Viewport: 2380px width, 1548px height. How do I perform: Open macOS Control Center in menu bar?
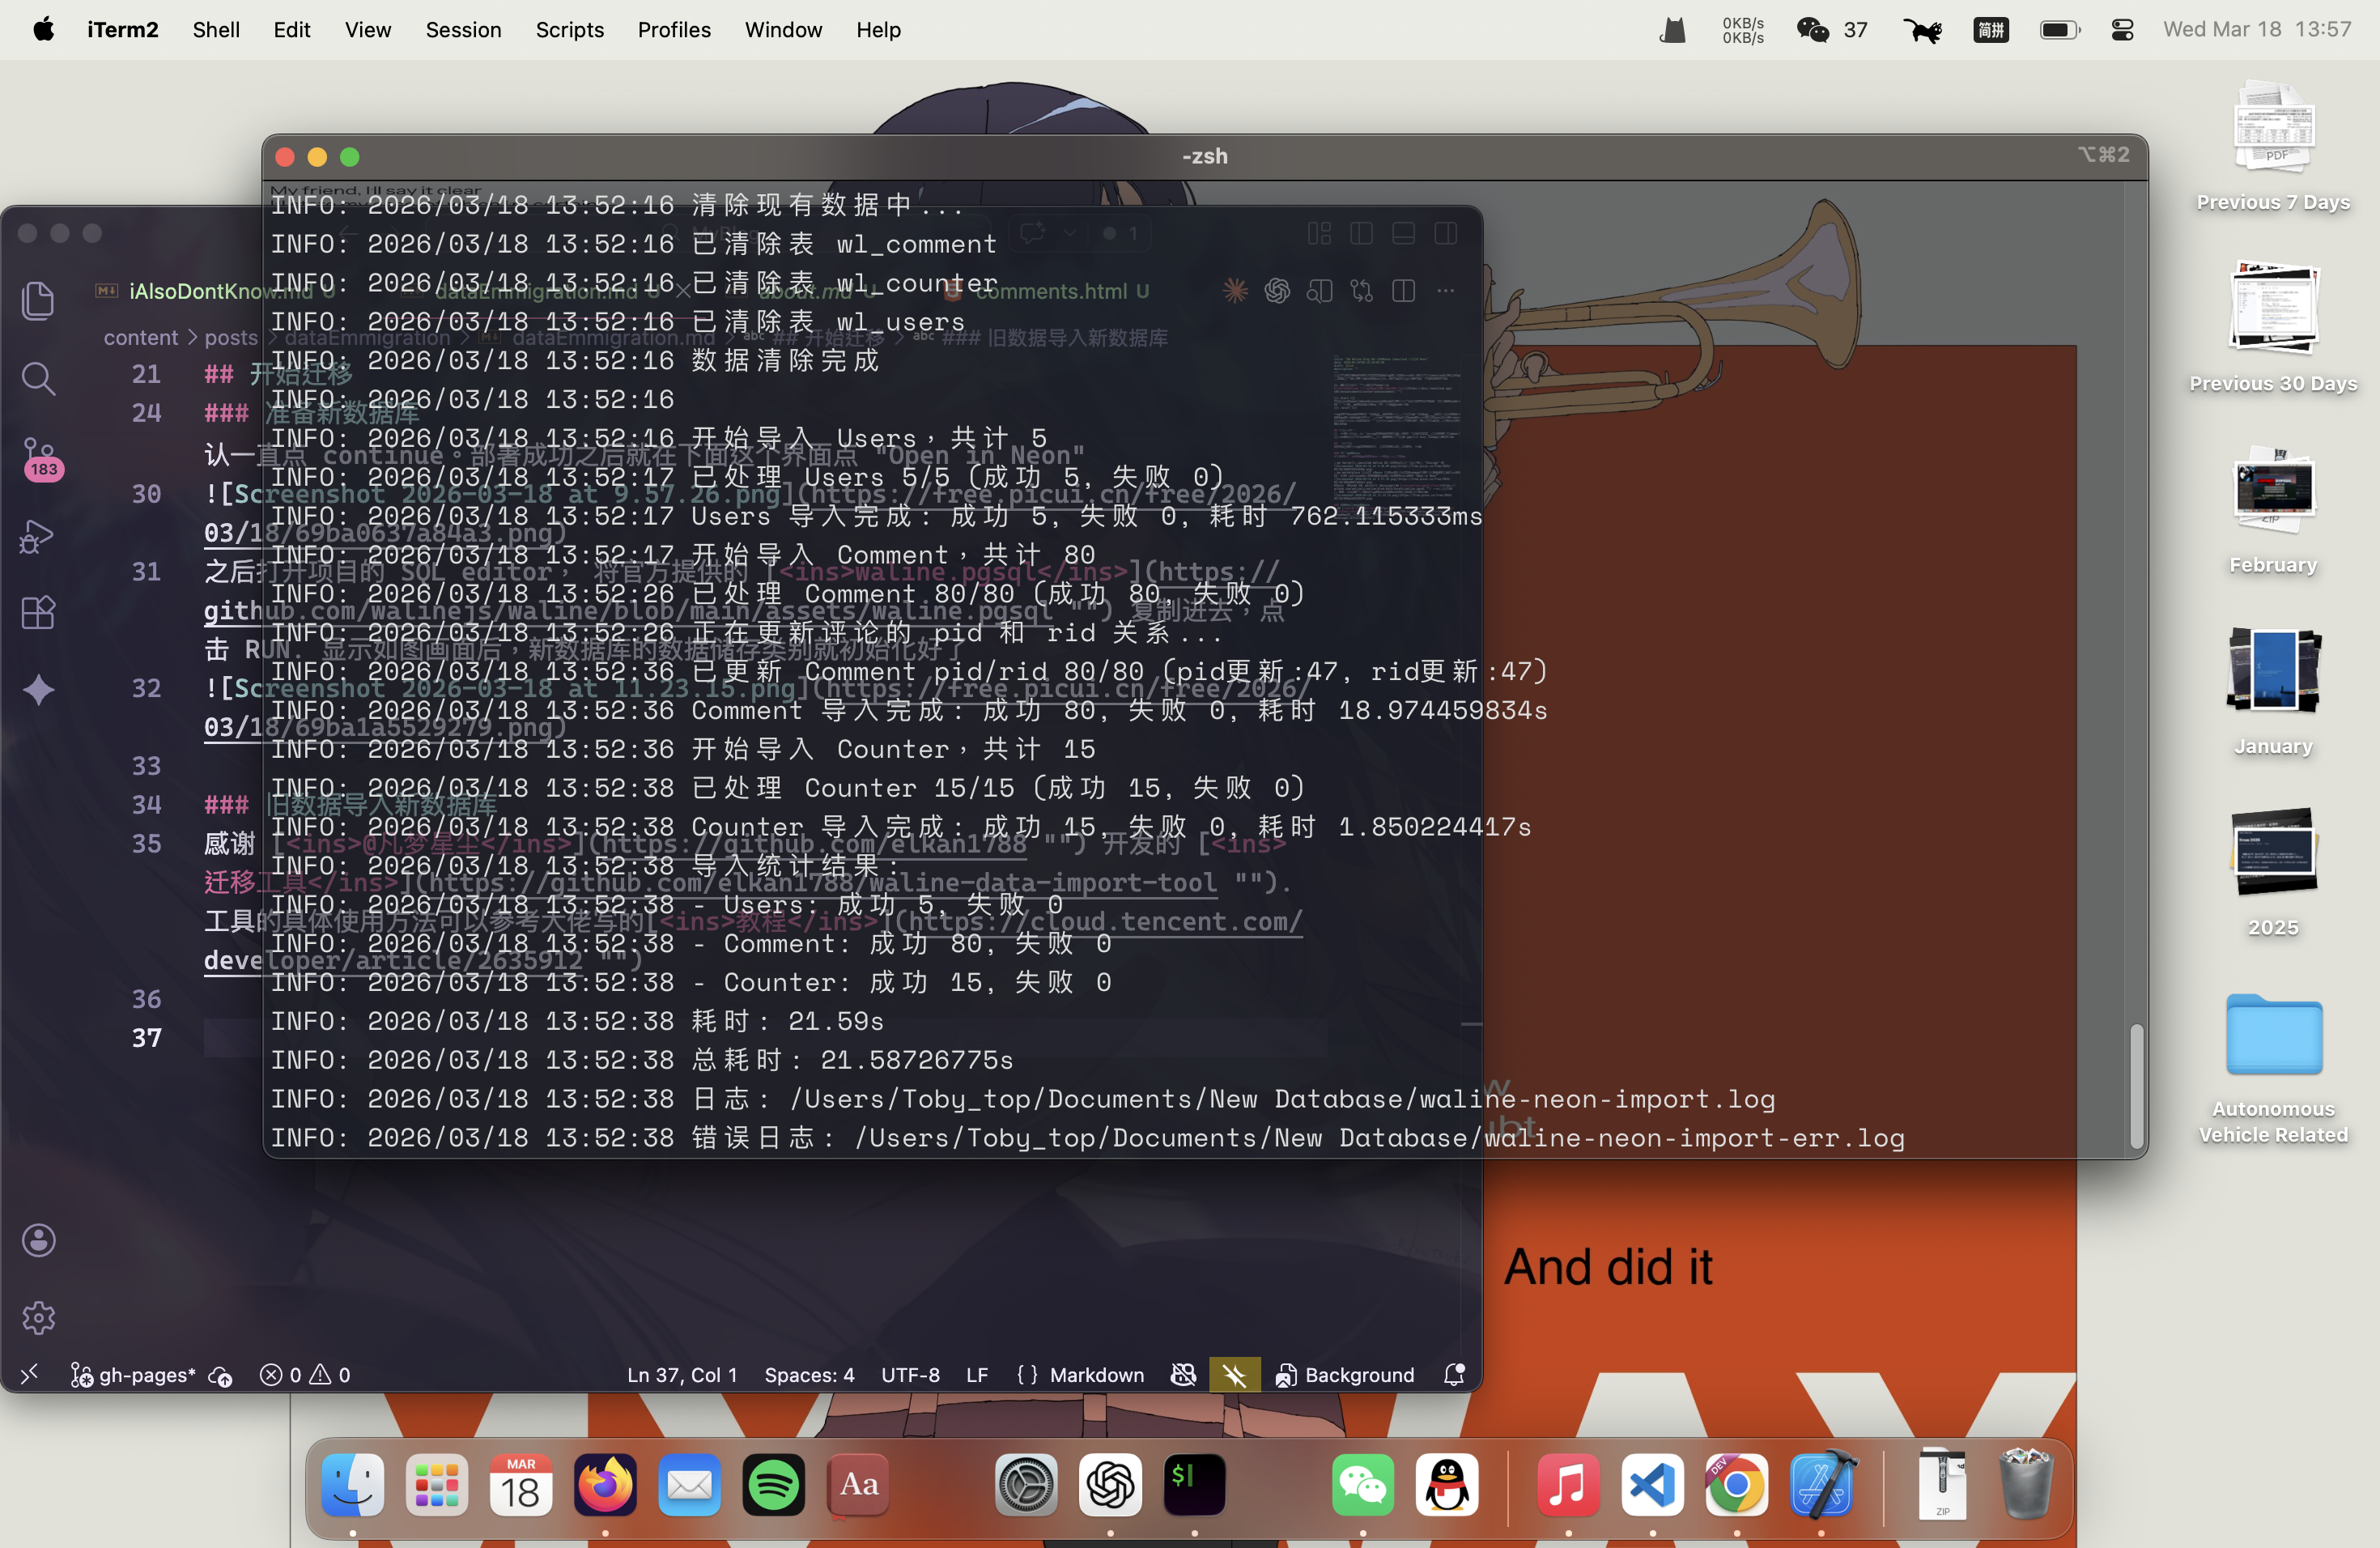click(x=2123, y=30)
